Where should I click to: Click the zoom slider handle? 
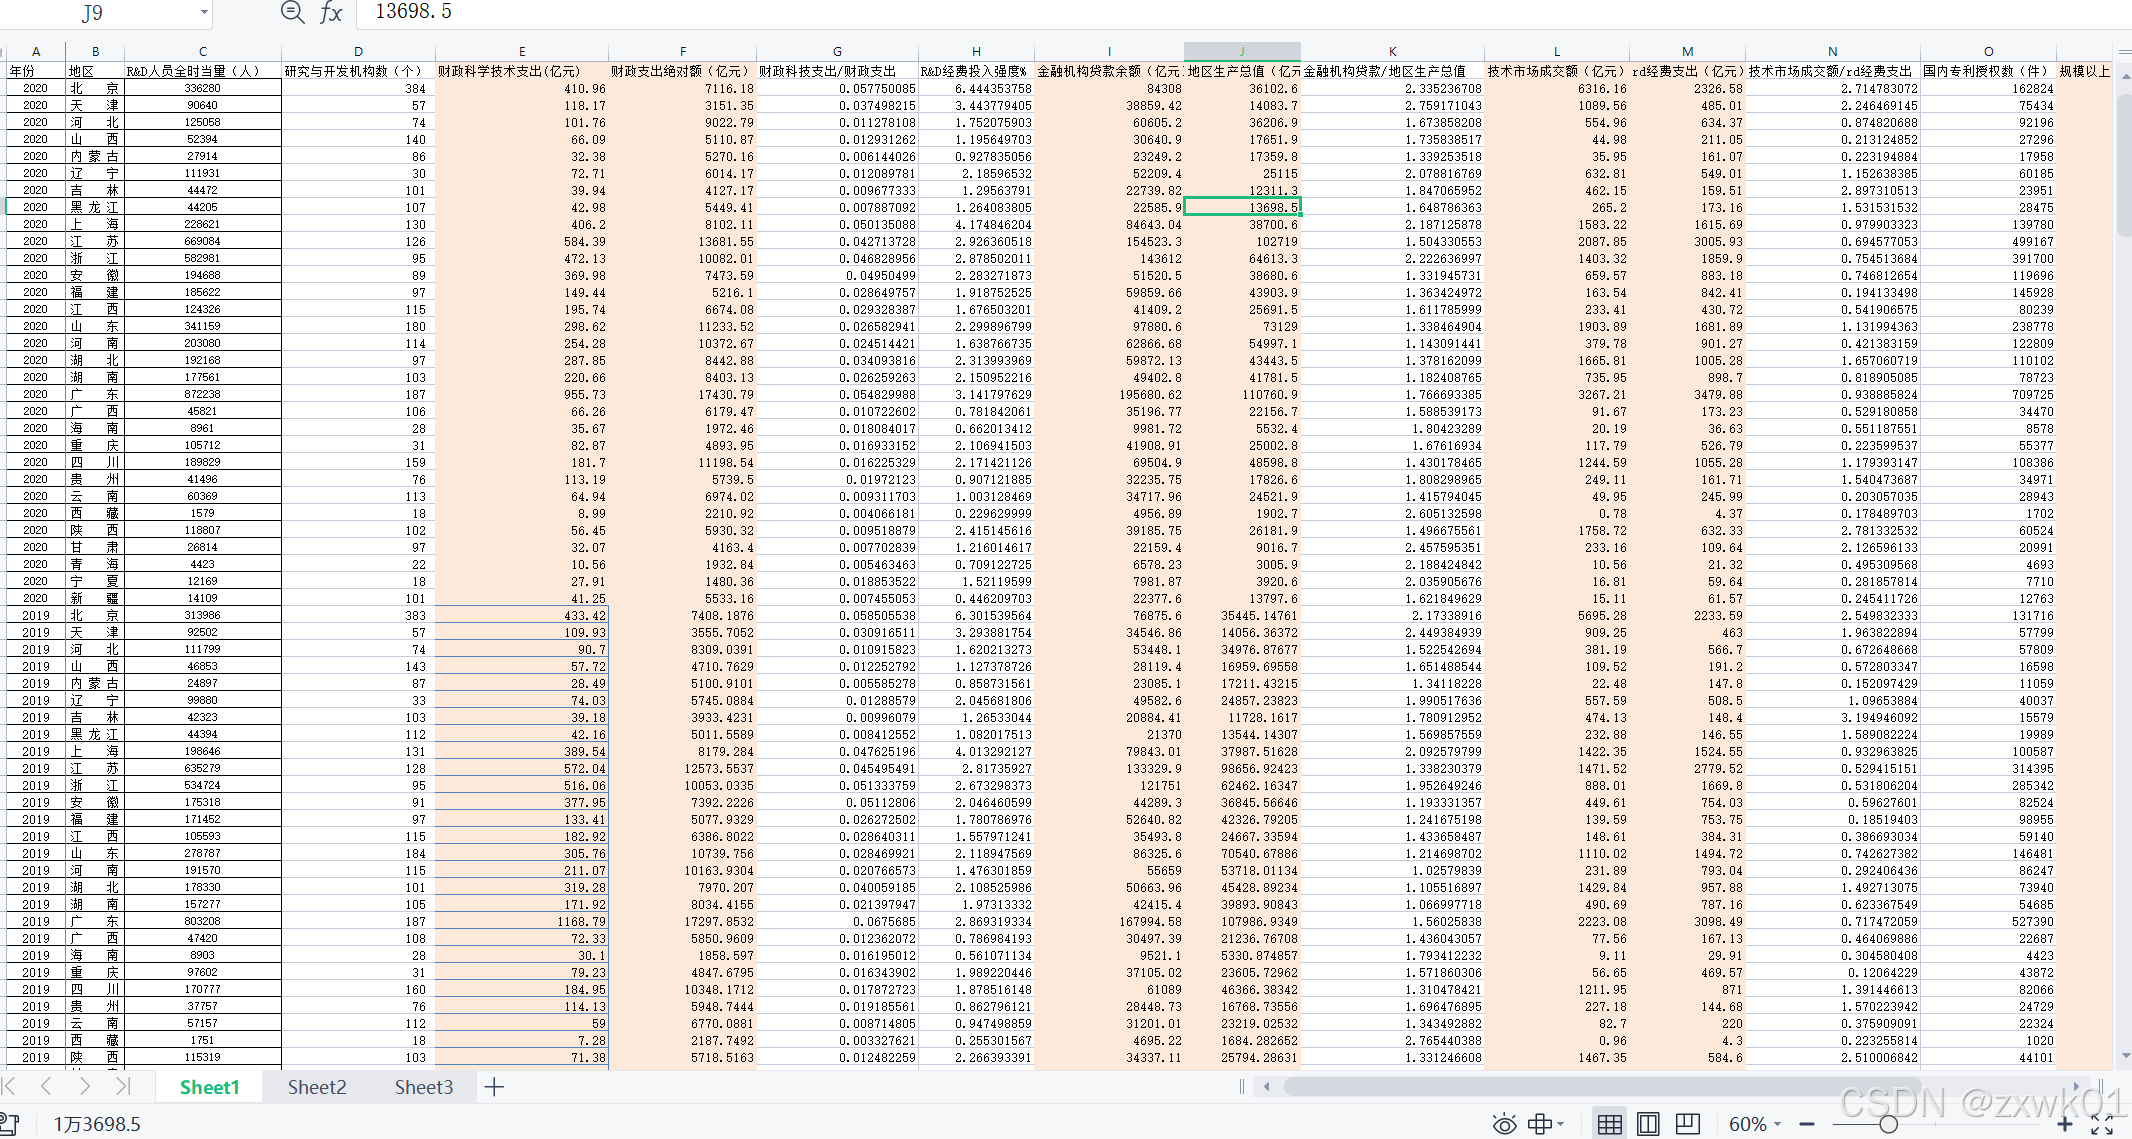[x=1888, y=1124]
